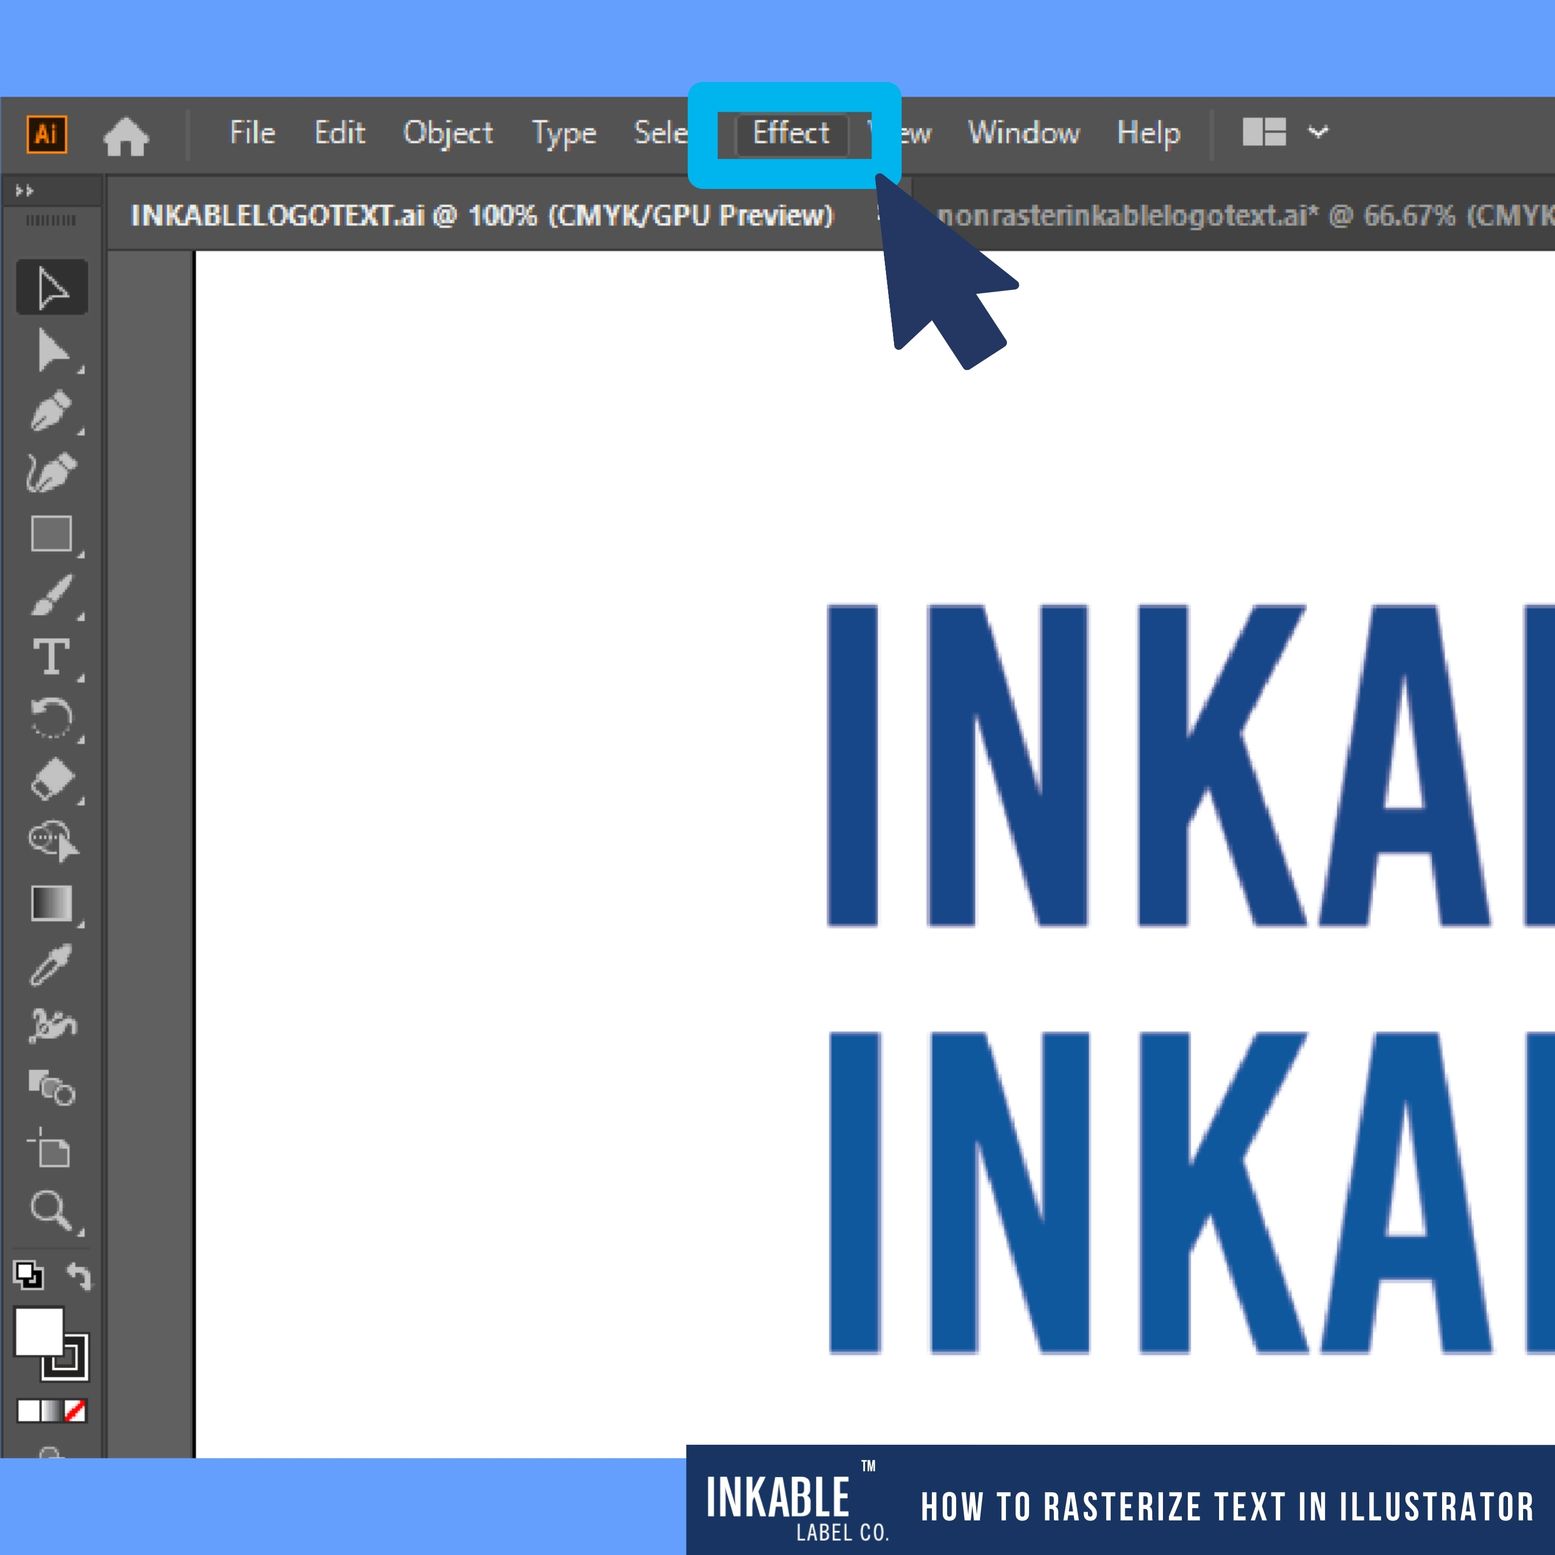This screenshot has width=1555, height=1555.
Task: Open the workspace switcher chevron
Action: coord(1318,132)
